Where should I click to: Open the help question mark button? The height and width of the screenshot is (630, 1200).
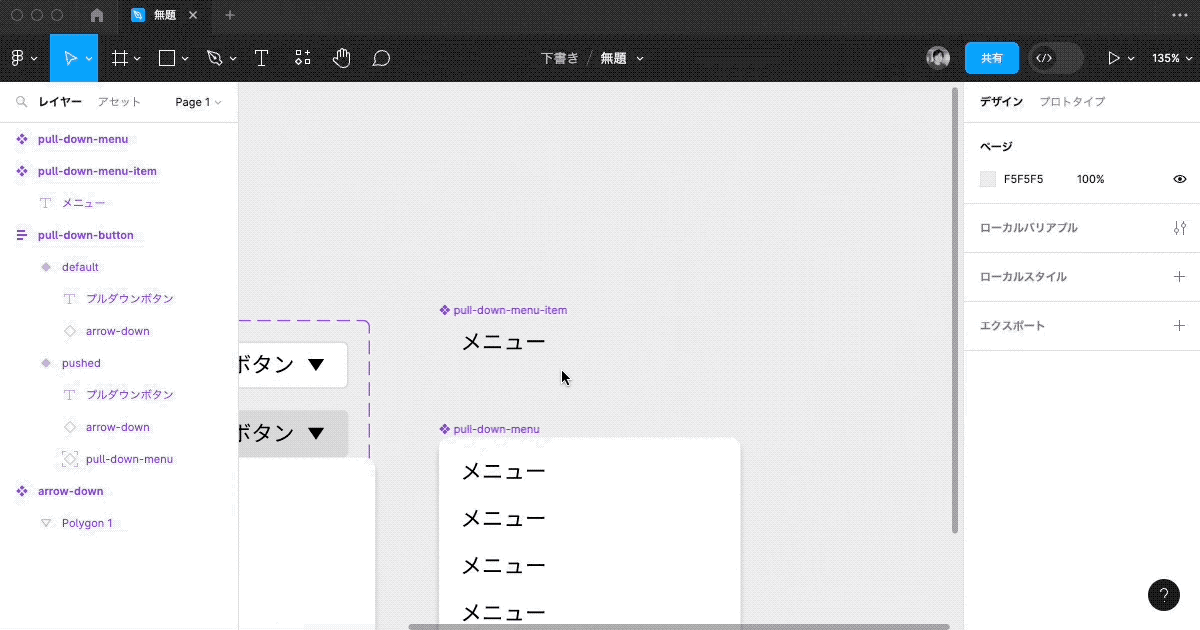(x=1163, y=594)
